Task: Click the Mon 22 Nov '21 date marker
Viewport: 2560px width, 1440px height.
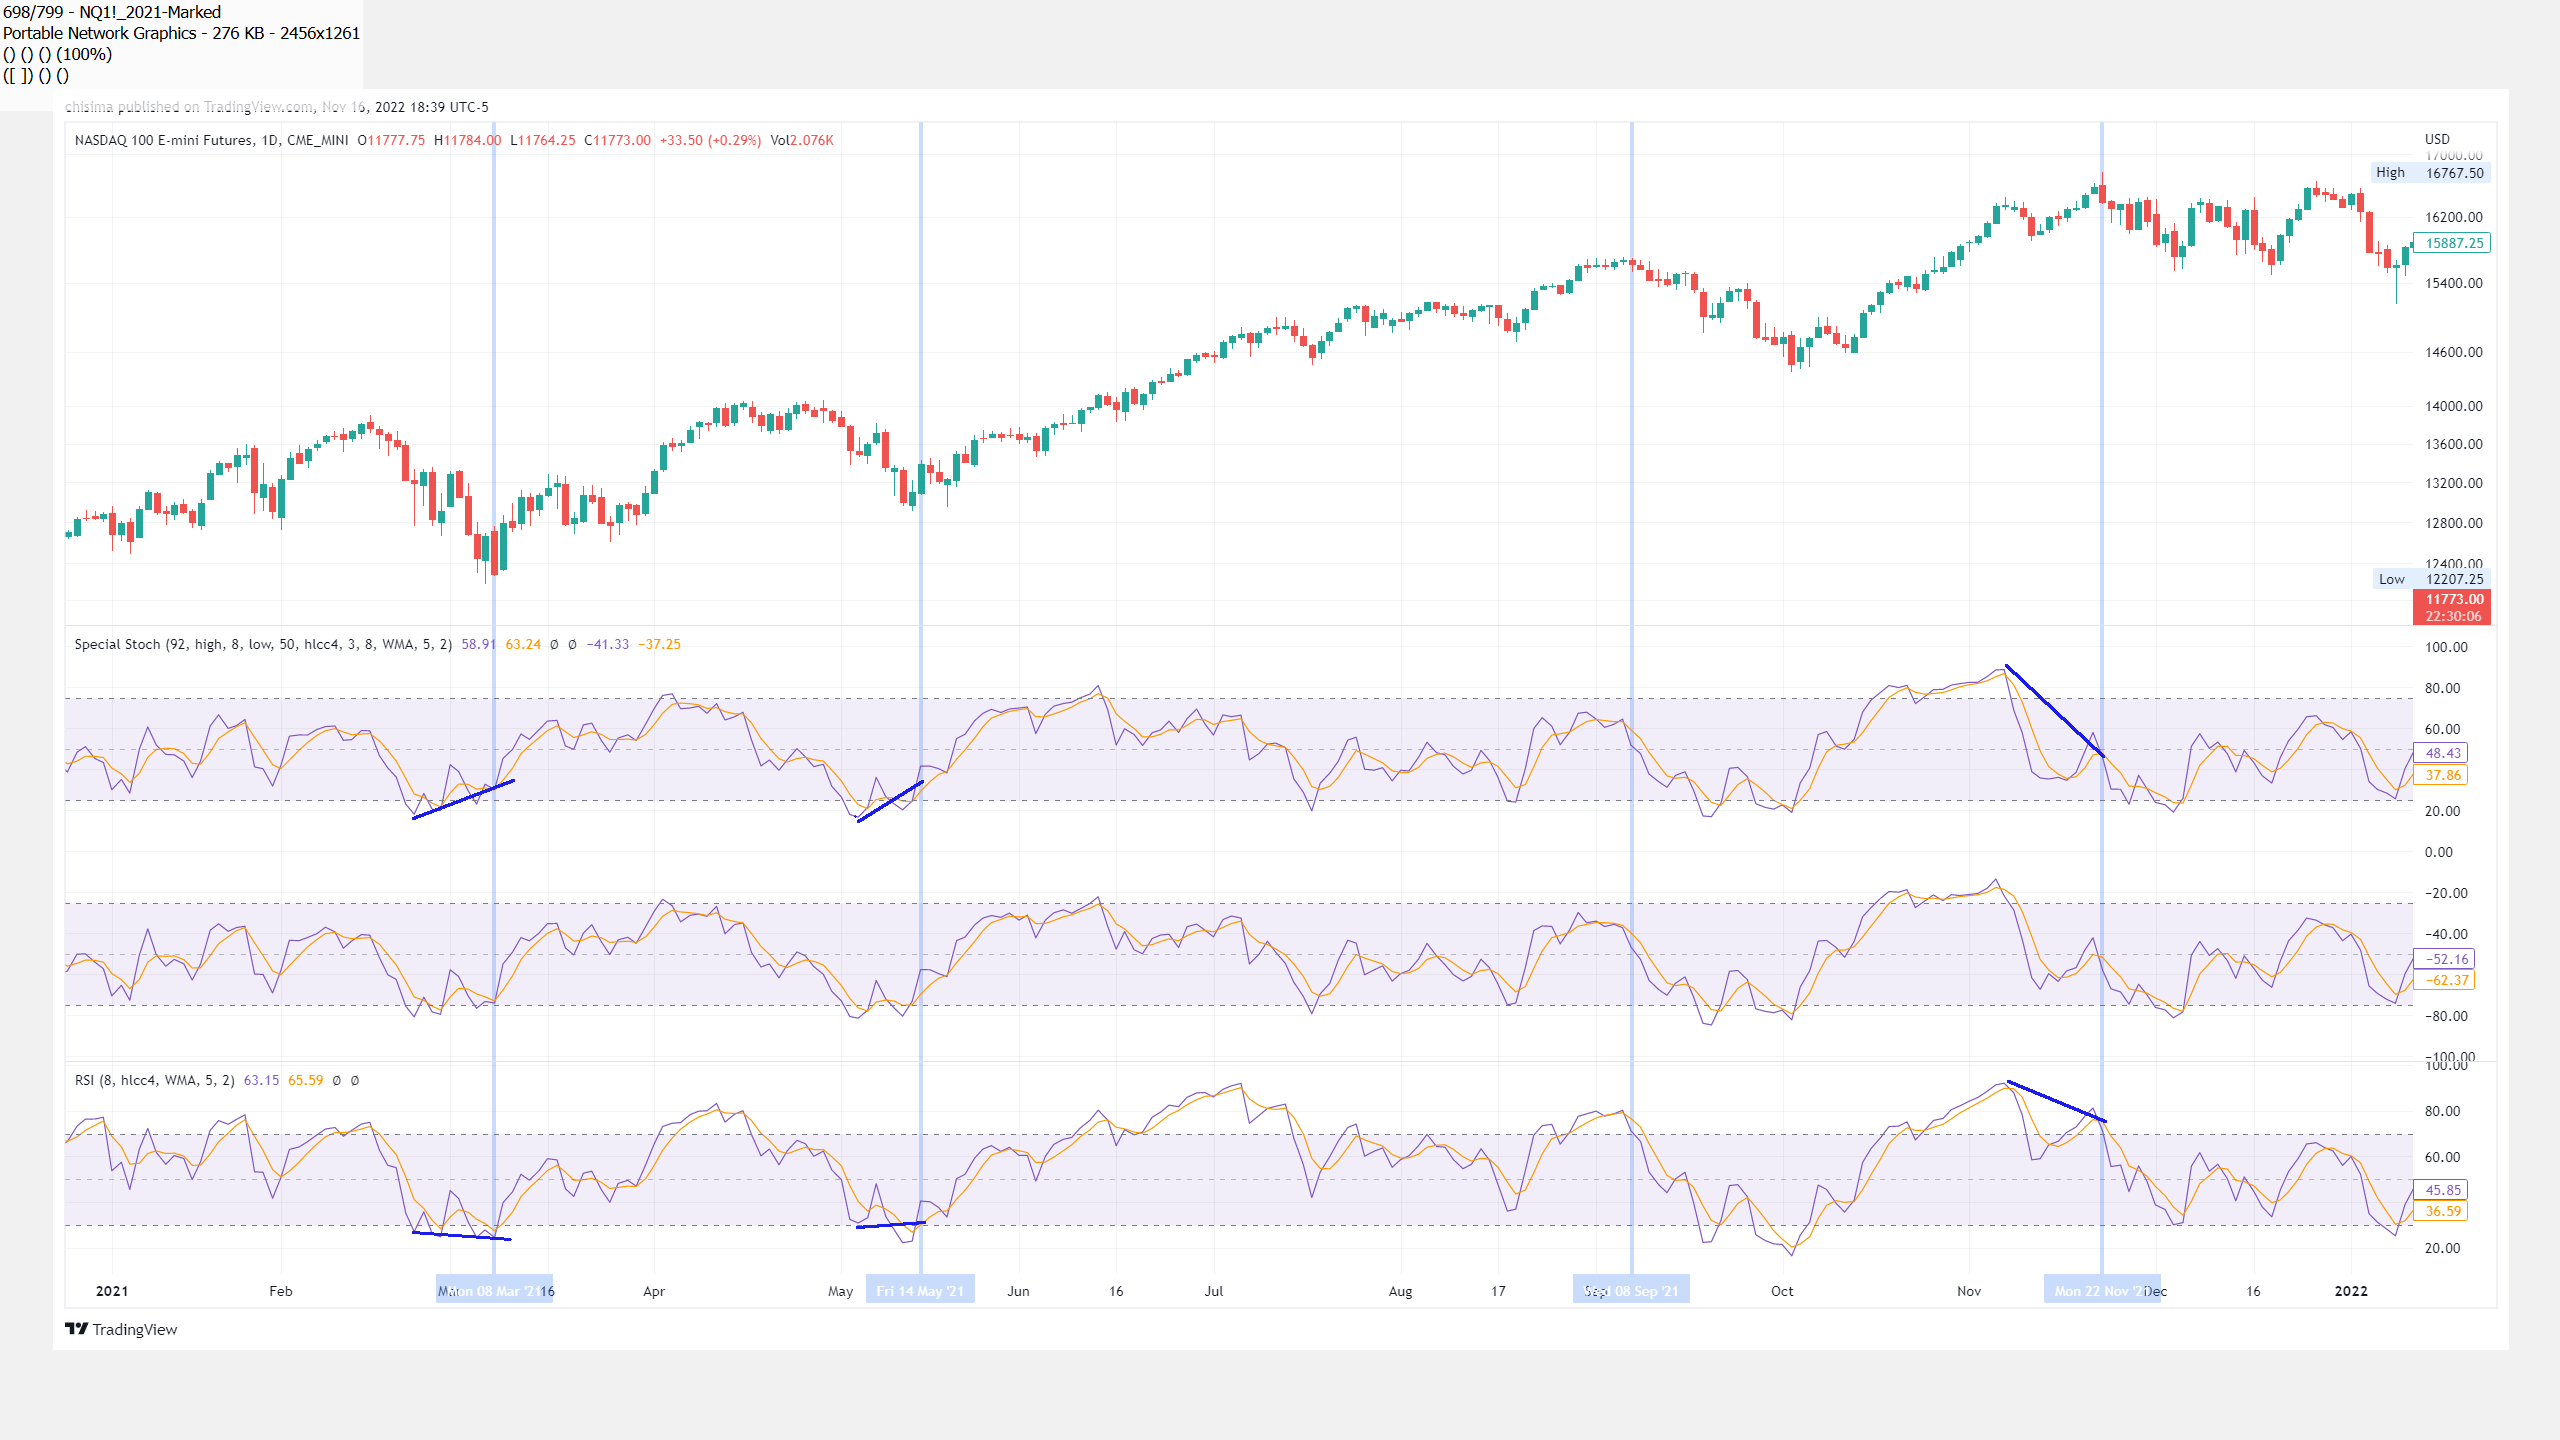Action: (x=2102, y=1290)
